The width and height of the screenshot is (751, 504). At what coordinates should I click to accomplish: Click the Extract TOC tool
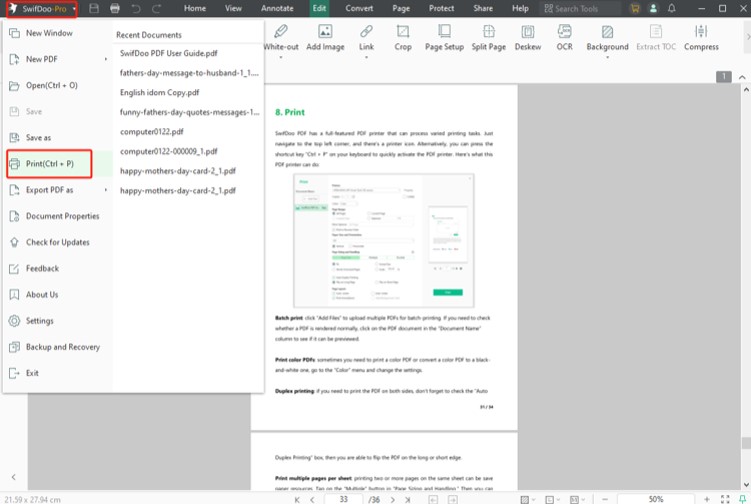tap(656, 38)
